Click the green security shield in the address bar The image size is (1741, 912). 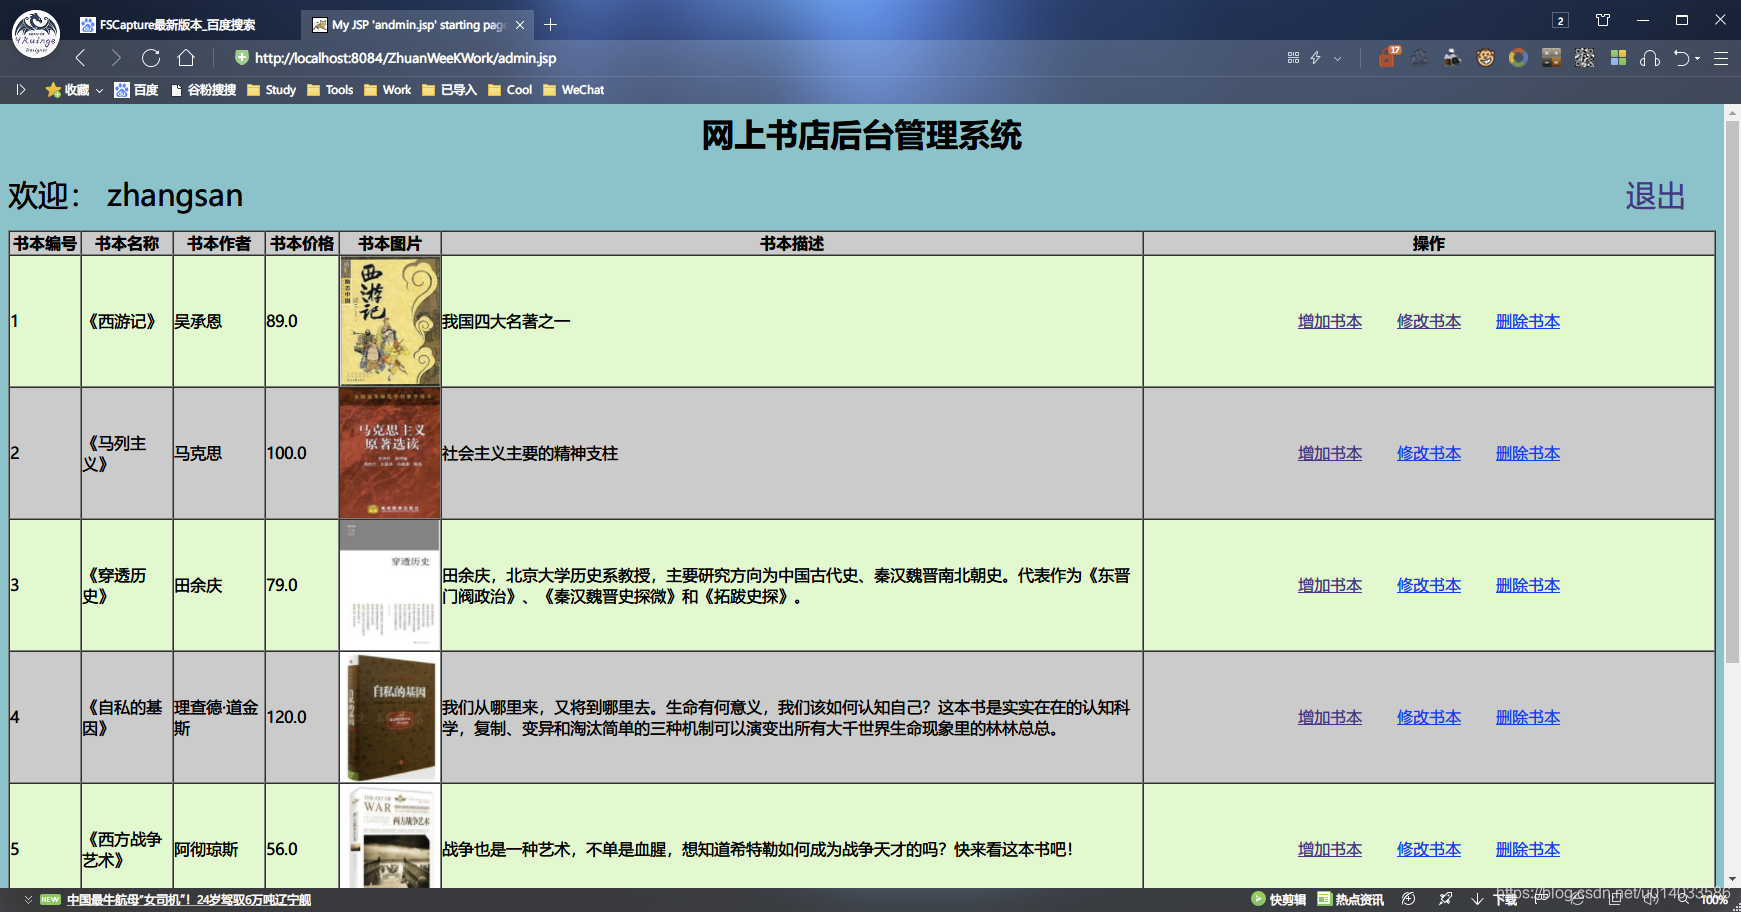tap(241, 58)
